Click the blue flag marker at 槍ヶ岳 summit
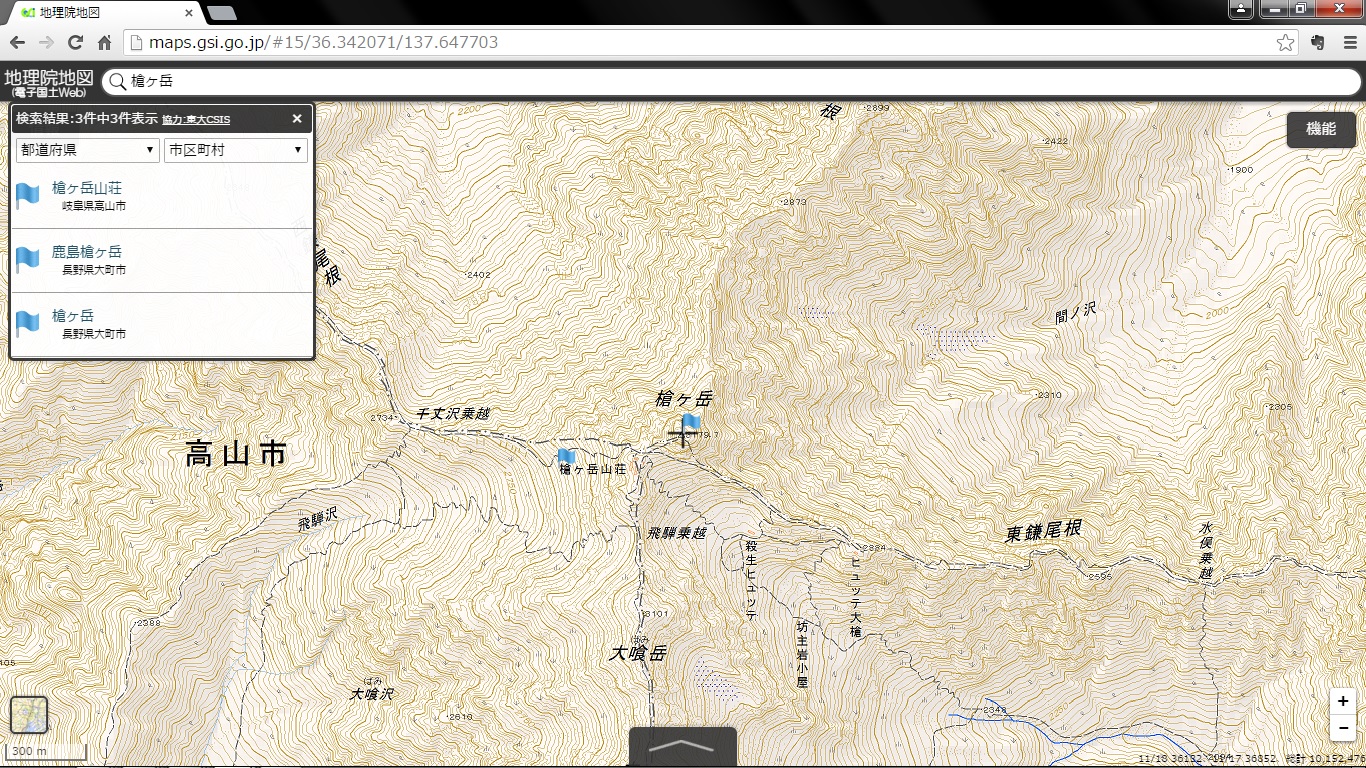This screenshot has width=1366, height=768. click(x=691, y=424)
